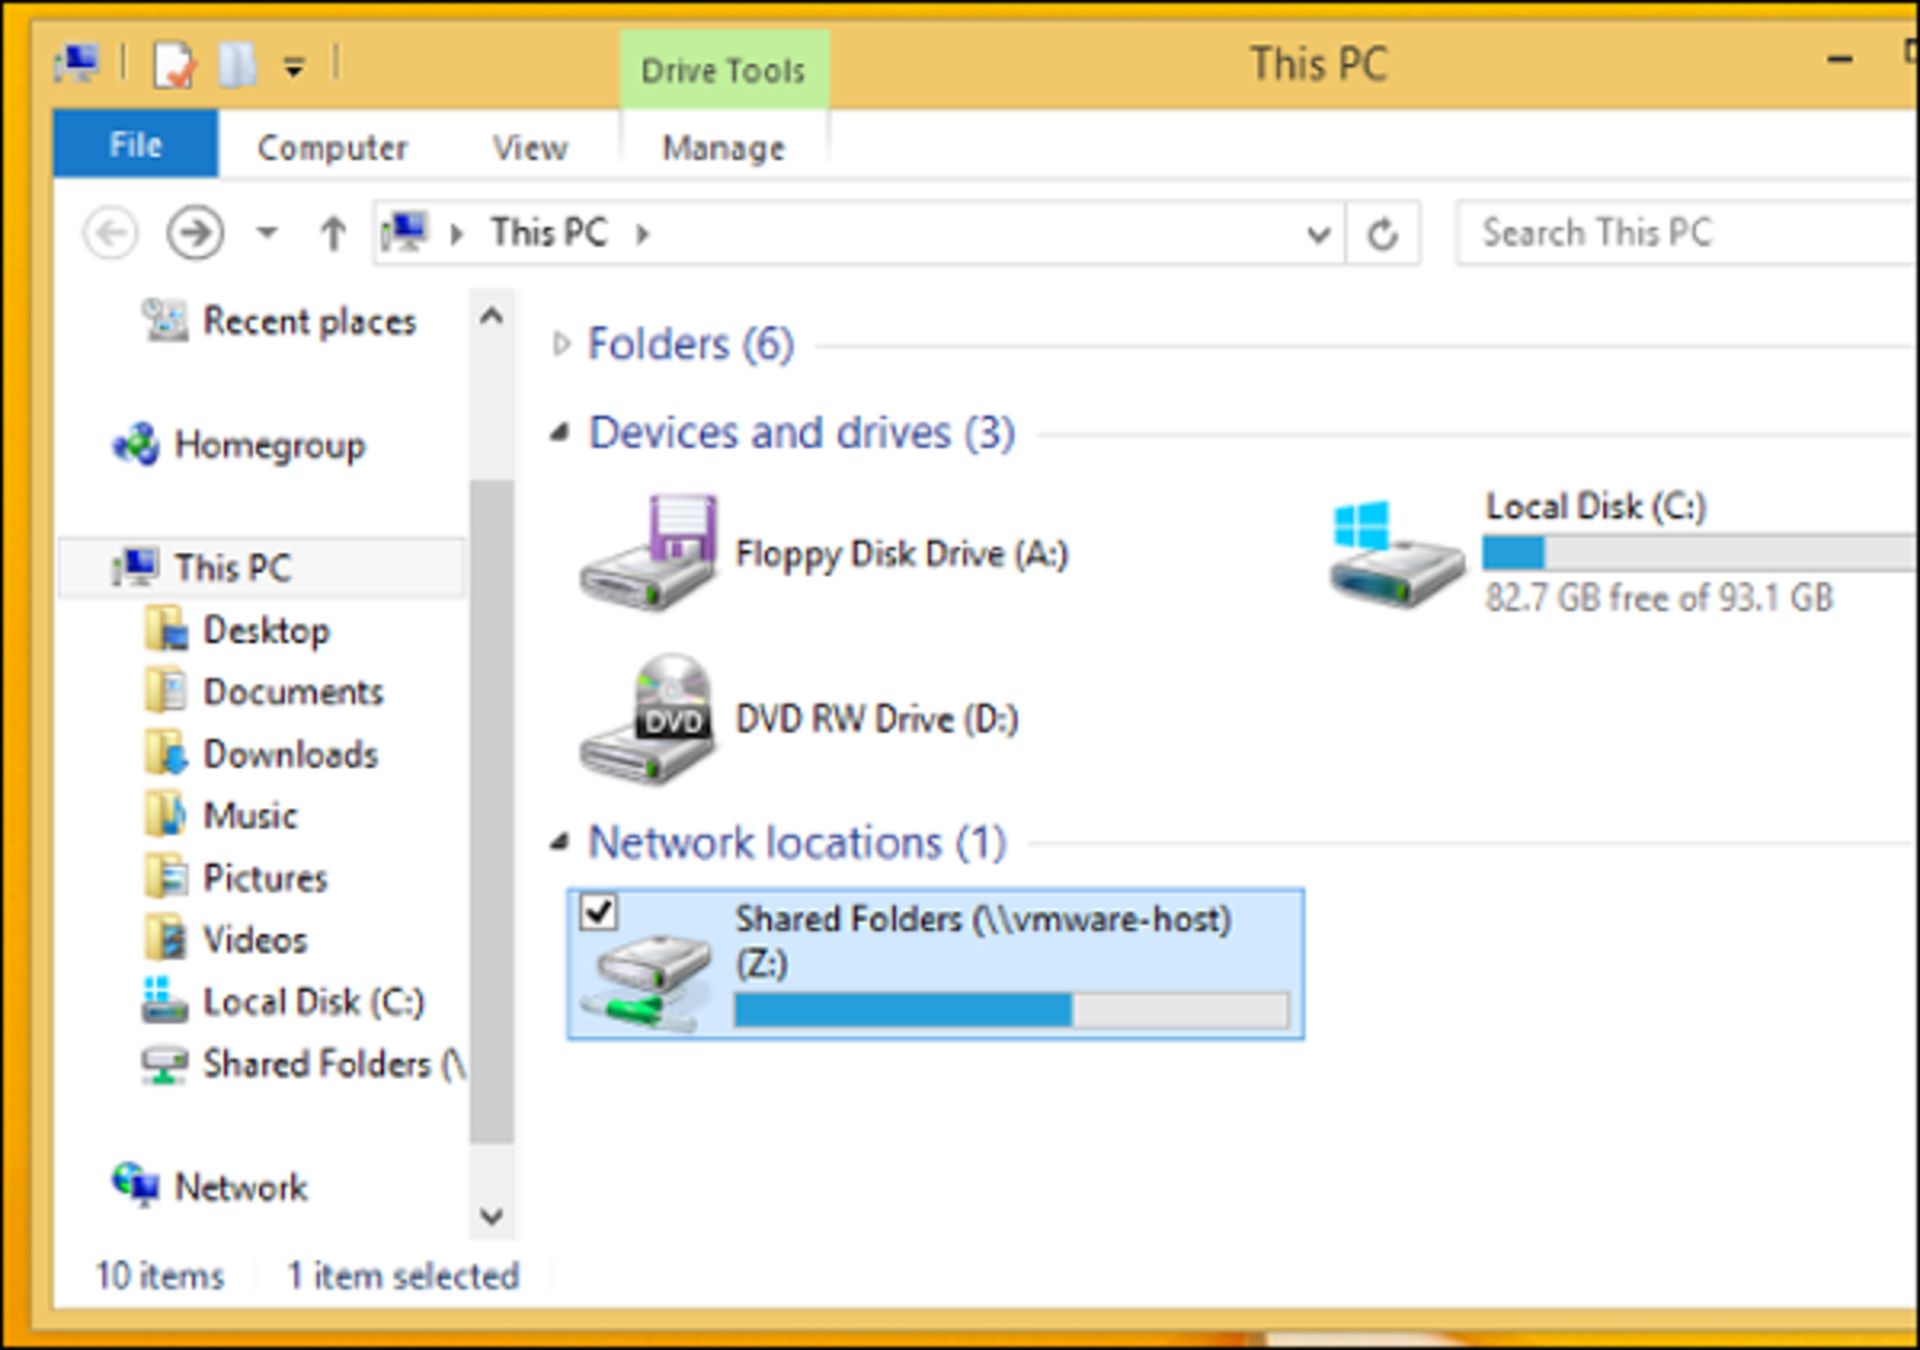Click the Properties icon in the quick access toolbar

tap(174, 66)
